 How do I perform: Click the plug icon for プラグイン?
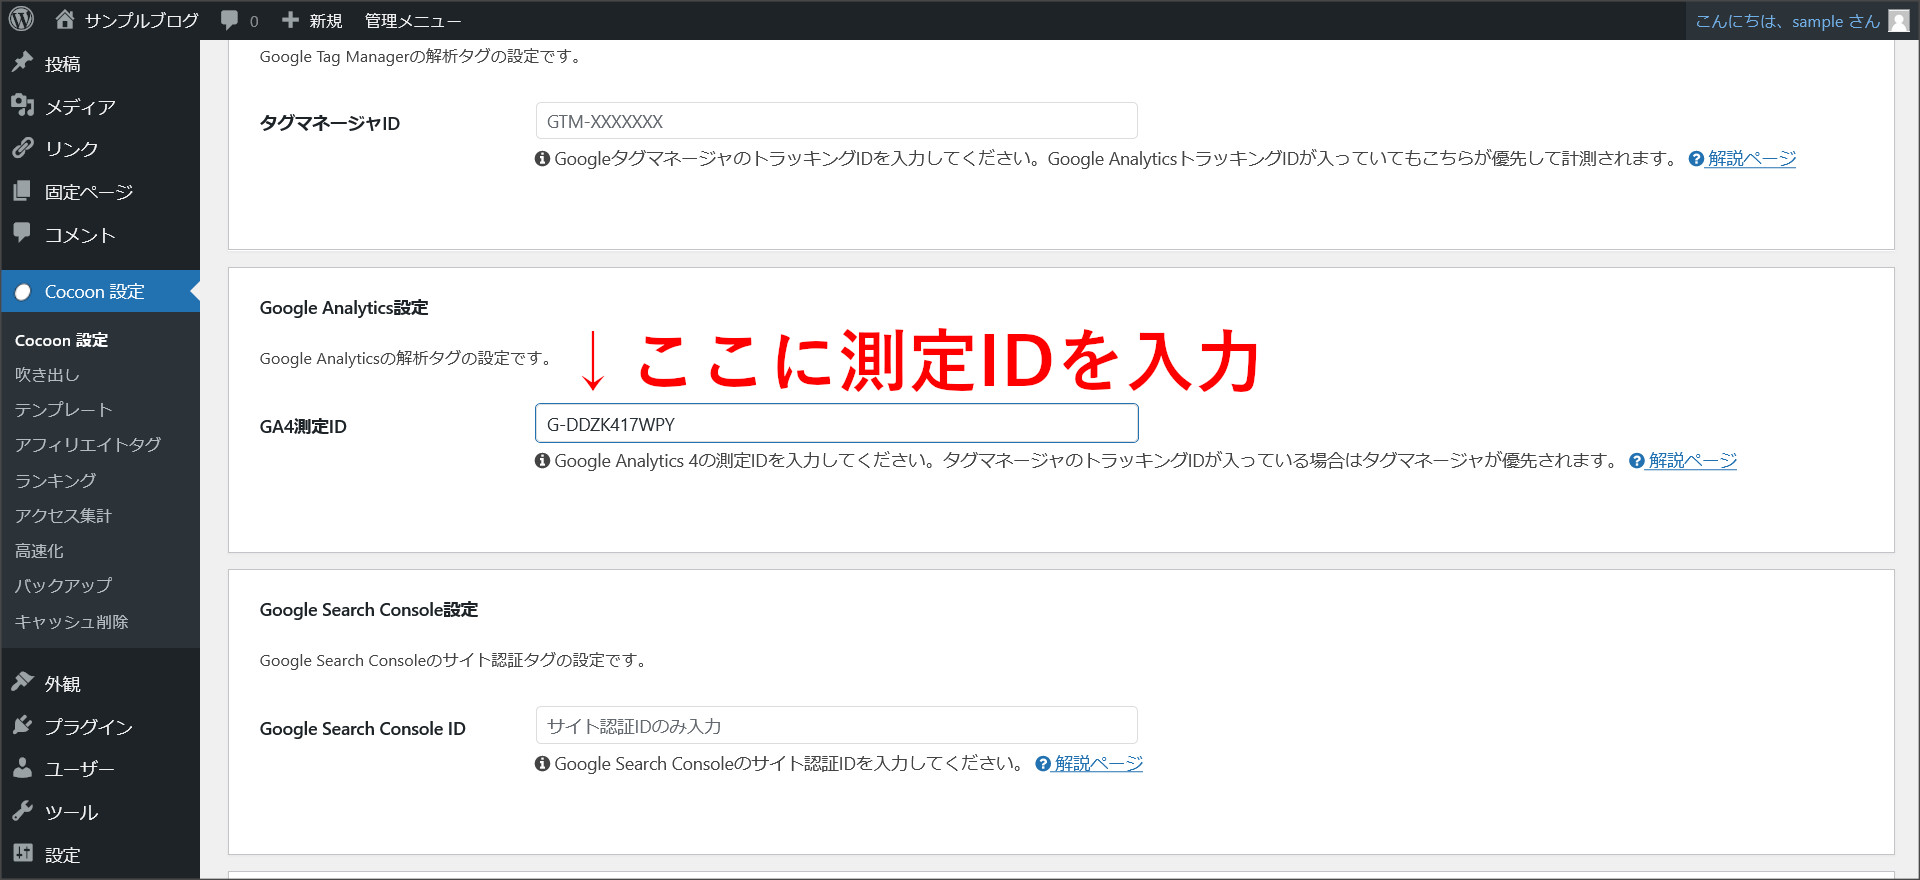coord(23,725)
